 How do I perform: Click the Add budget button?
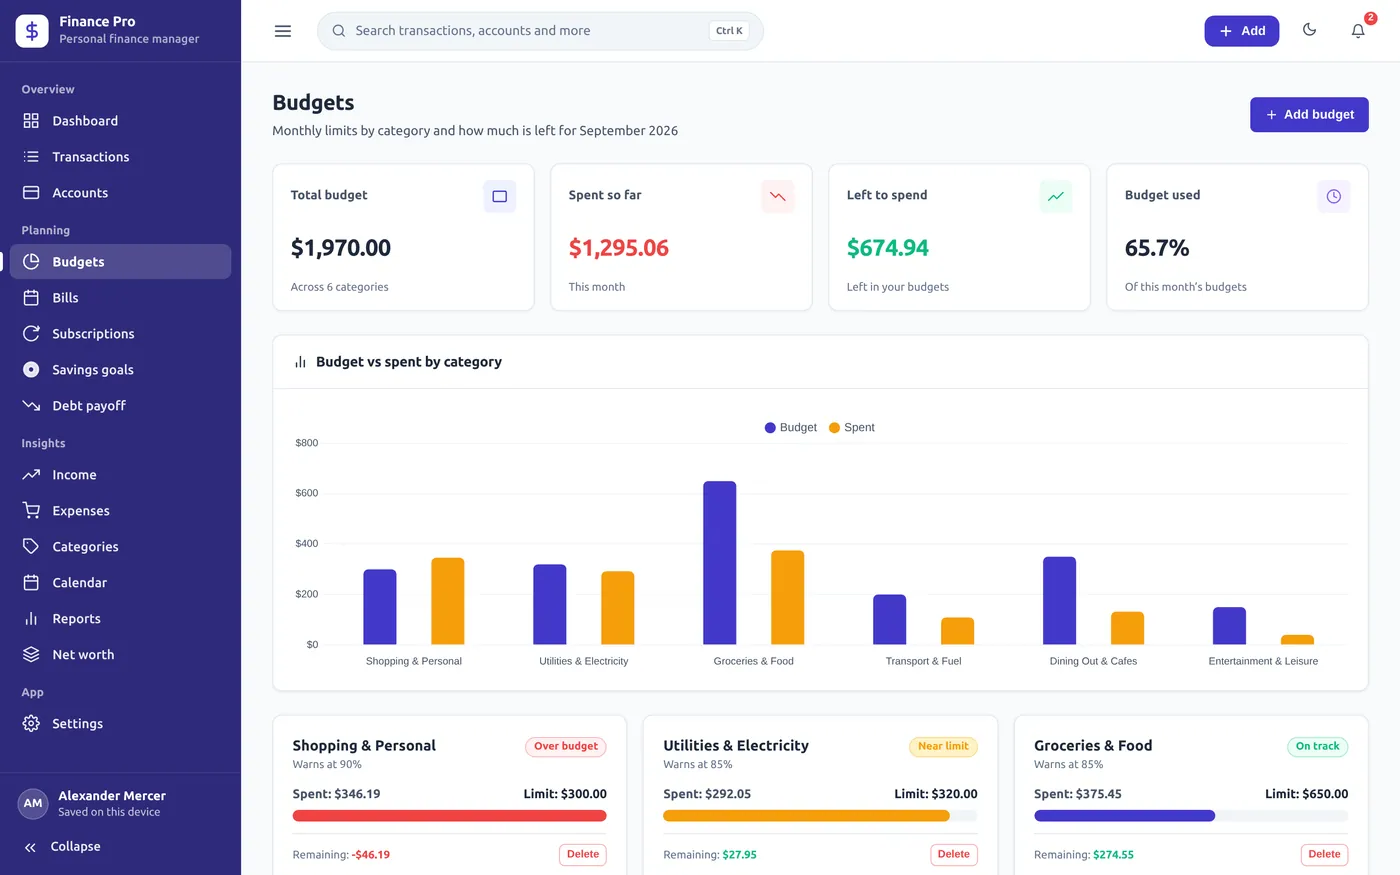pyautogui.click(x=1309, y=115)
